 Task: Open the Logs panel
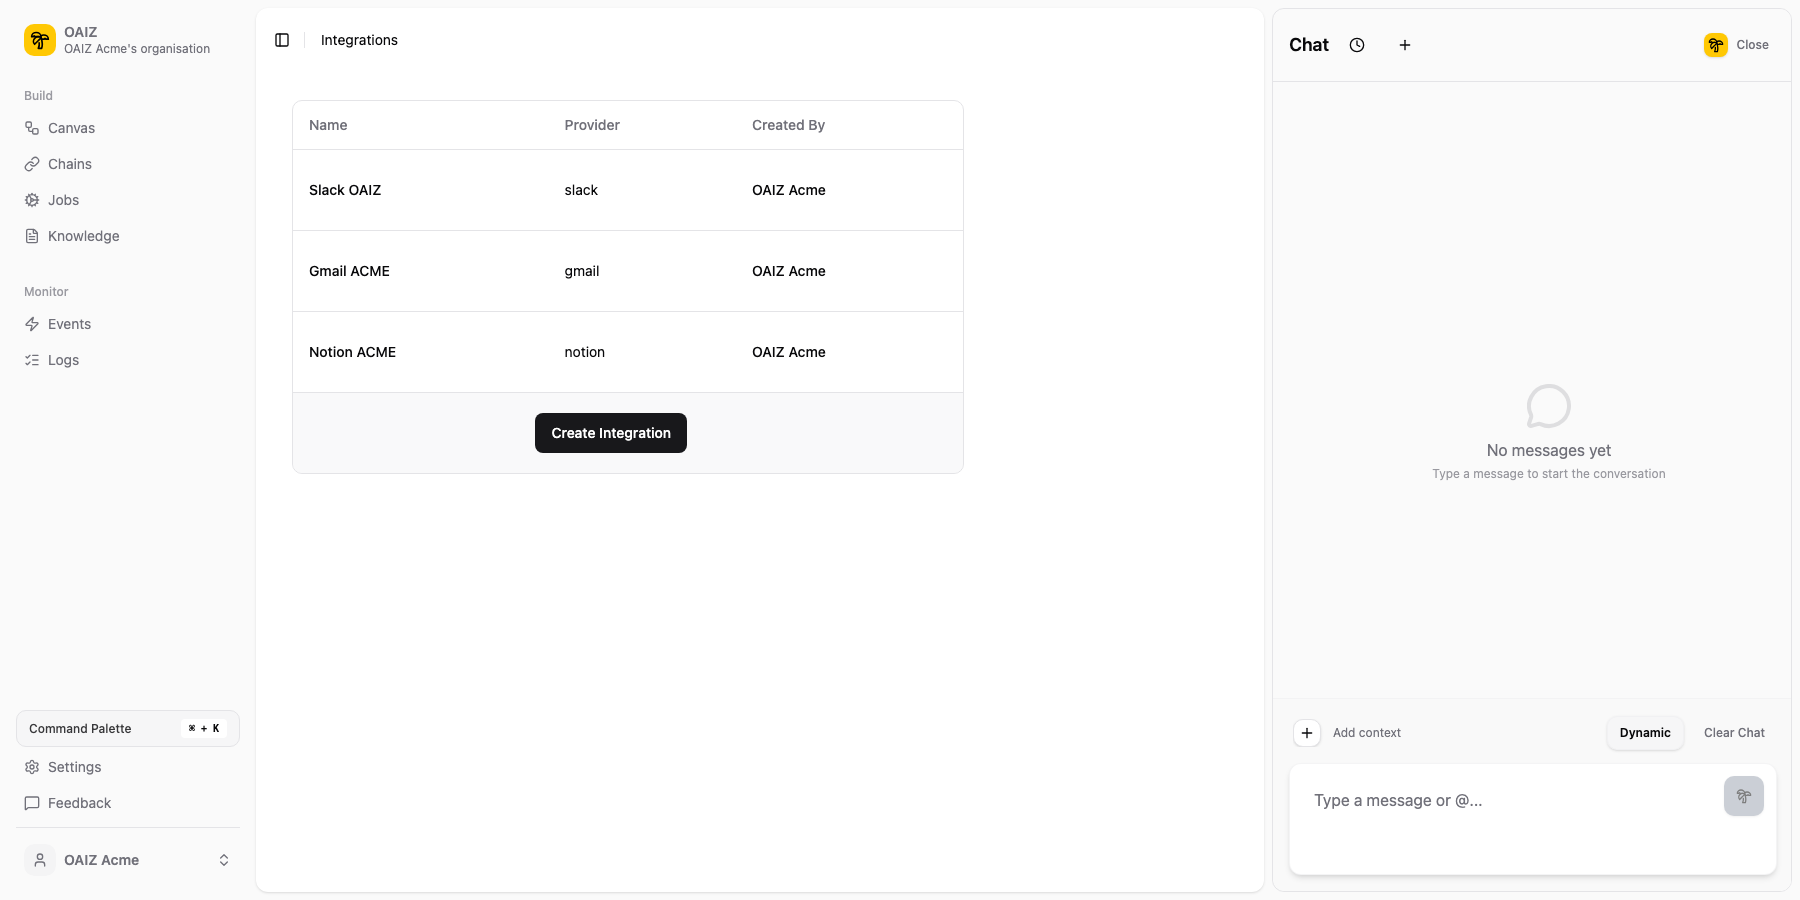63,360
